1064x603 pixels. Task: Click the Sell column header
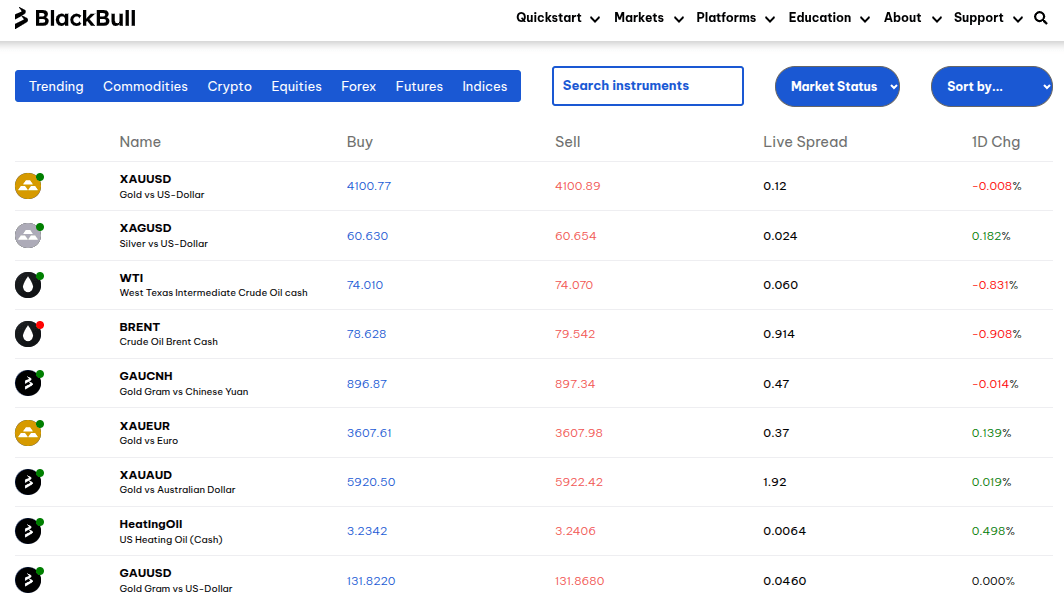[567, 142]
